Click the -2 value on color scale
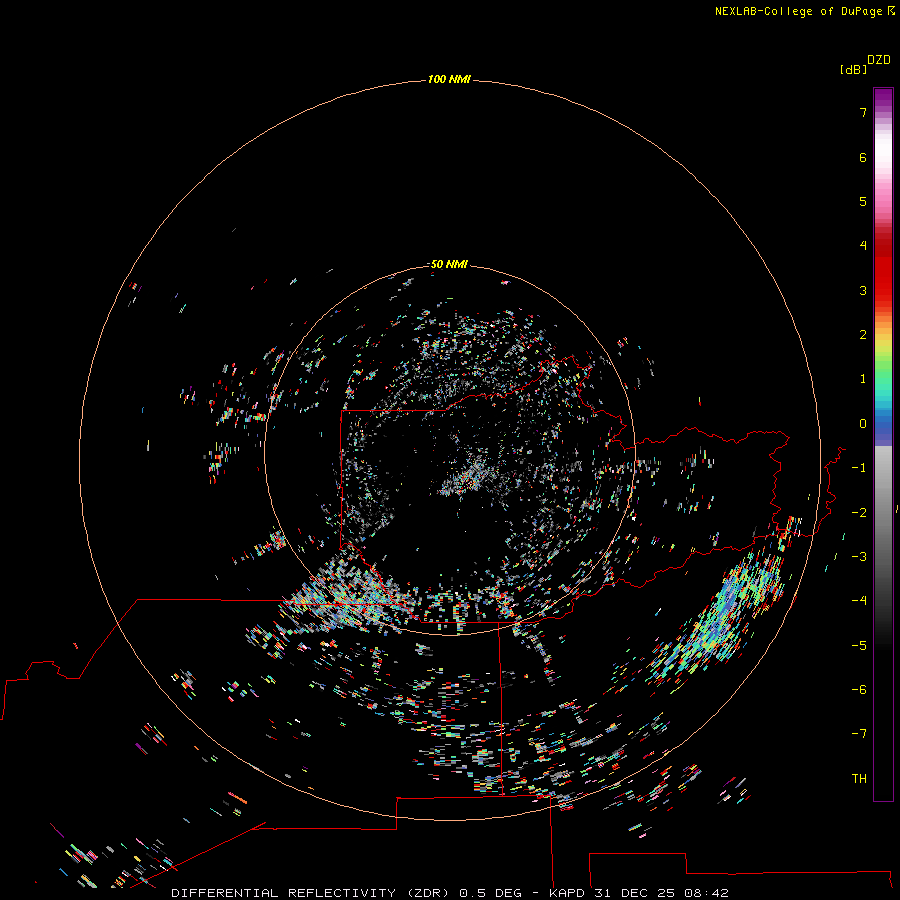The image size is (900, 900). pos(859,513)
